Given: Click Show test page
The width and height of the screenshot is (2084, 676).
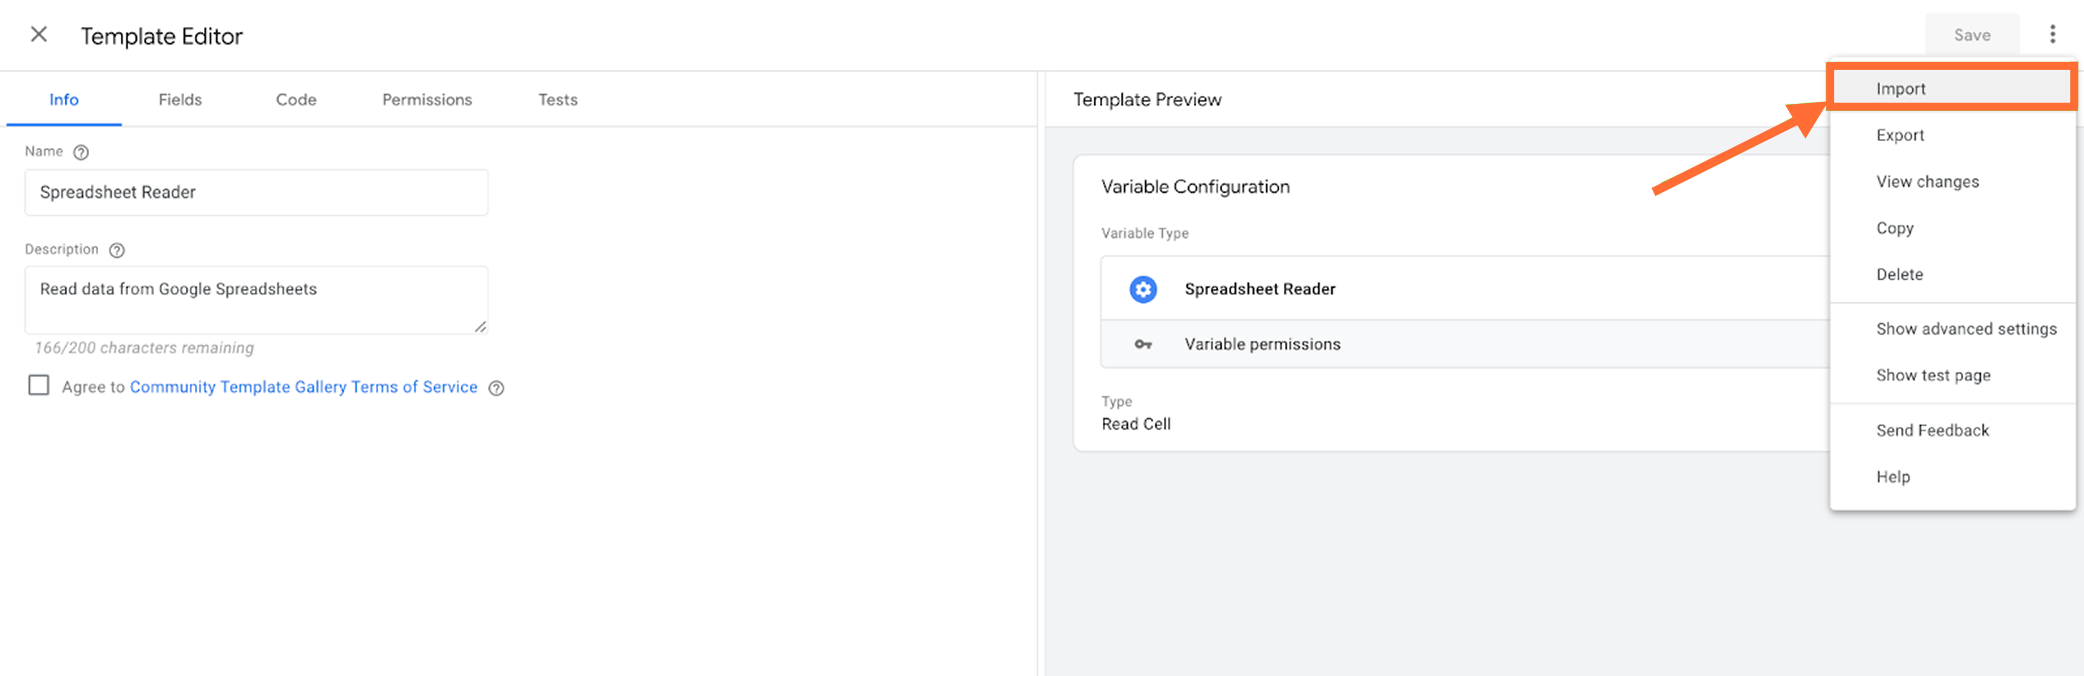Looking at the screenshot, I should [x=1952, y=375].
